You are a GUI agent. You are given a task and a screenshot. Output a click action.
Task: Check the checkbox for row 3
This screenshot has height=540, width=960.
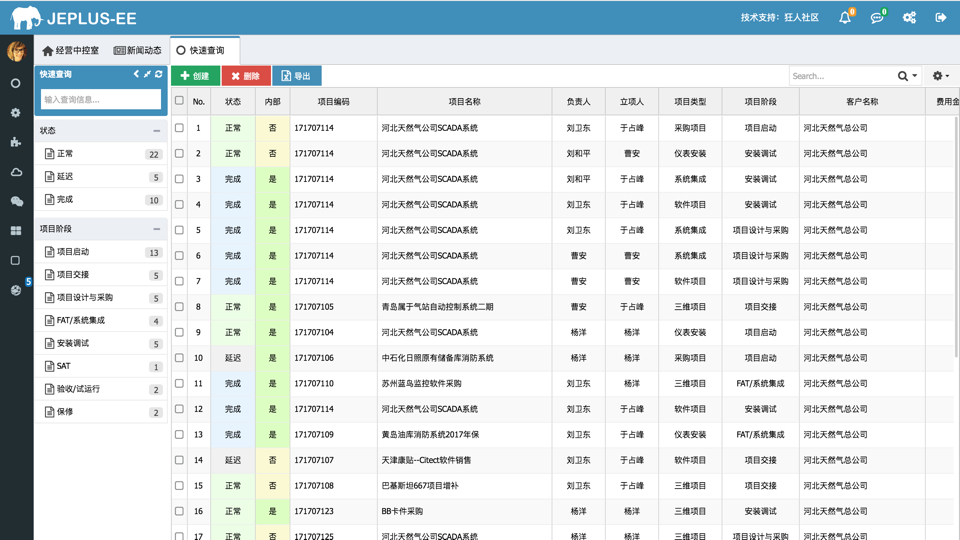[180, 179]
